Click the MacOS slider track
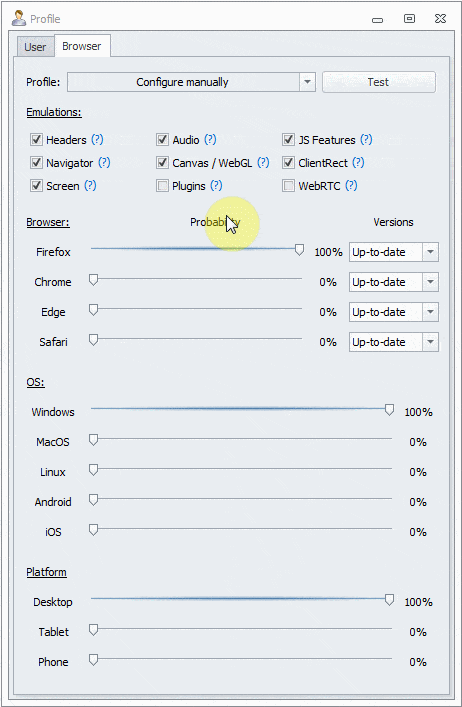The height and width of the screenshot is (707, 462). point(241,439)
